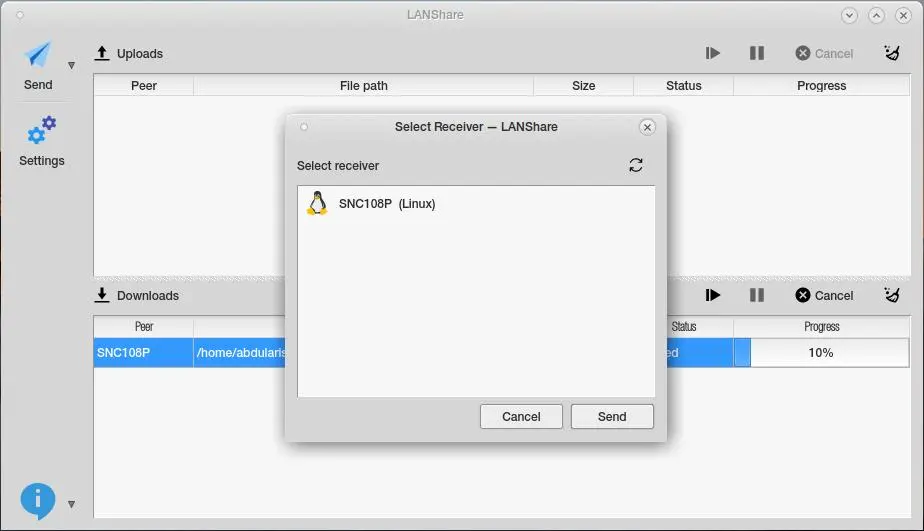Click the 10% download progress bar
The width and height of the screenshot is (924, 531).
pyautogui.click(x=821, y=352)
